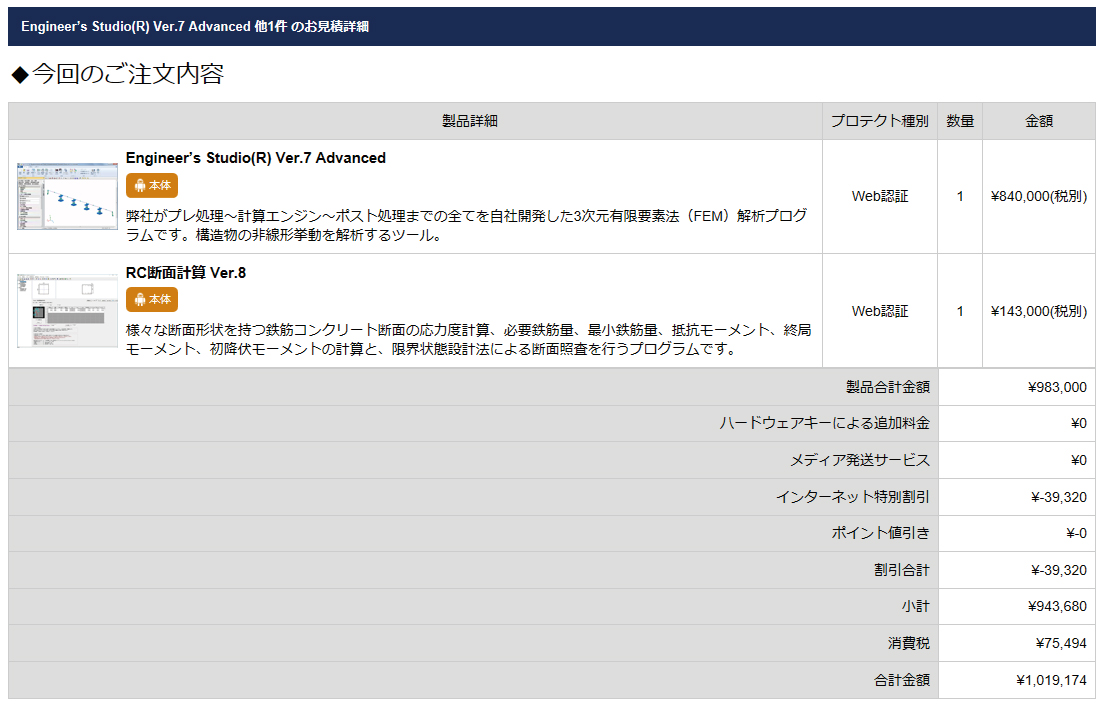Viewport: 1108px width, 705px height.
Task: Click the 小計 label
Action: (916, 606)
